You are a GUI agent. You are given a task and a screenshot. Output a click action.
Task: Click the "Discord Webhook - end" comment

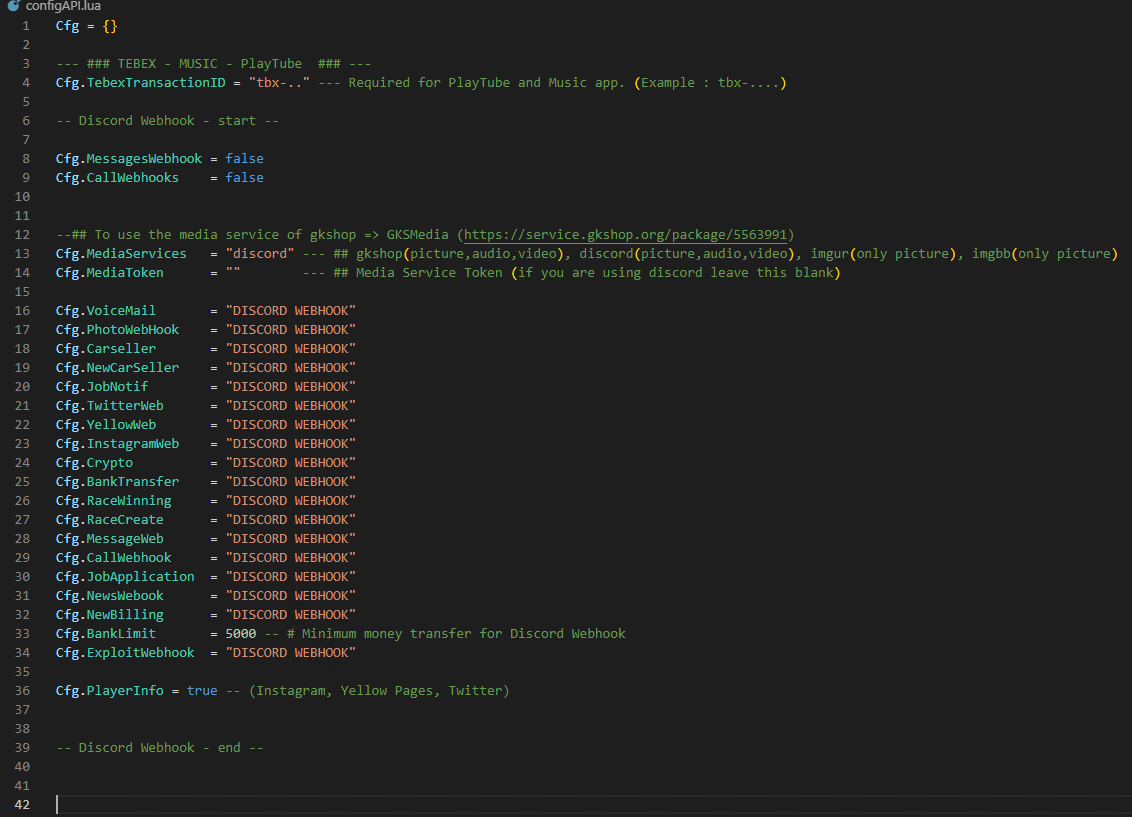click(x=159, y=747)
